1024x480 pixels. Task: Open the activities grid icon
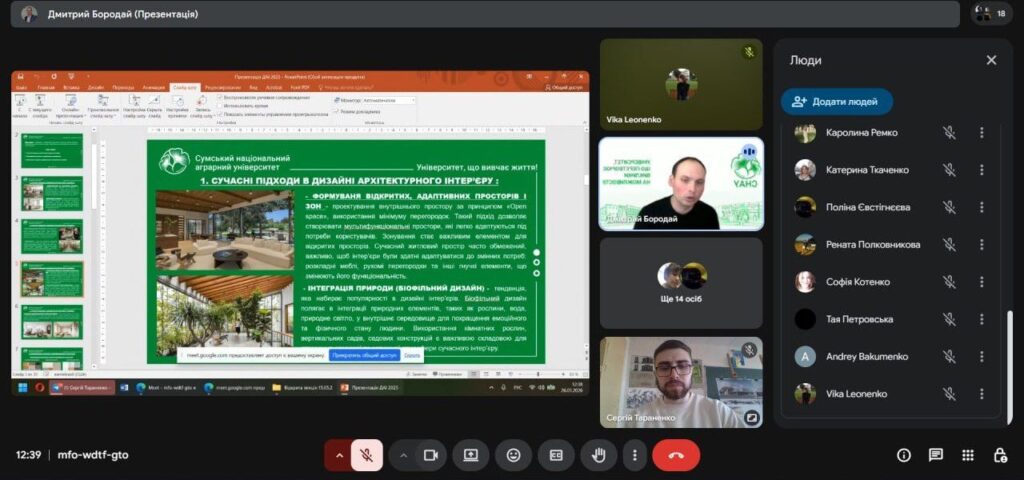[x=968, y=455]
